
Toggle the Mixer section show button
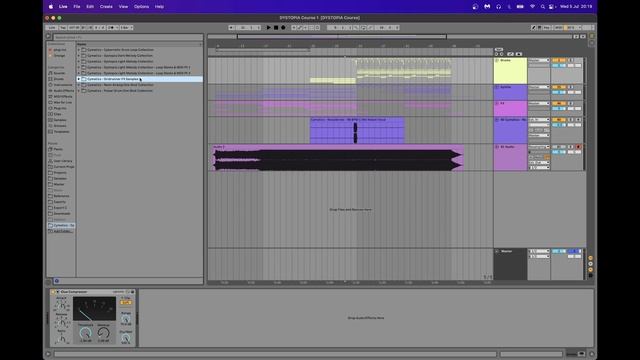[591, 269]
